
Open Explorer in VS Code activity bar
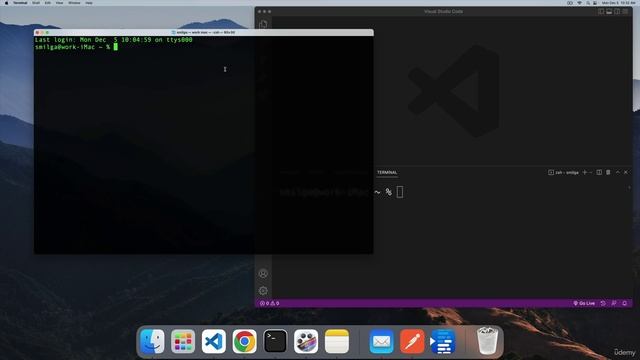pyautogui.click(x=263, y=24)
